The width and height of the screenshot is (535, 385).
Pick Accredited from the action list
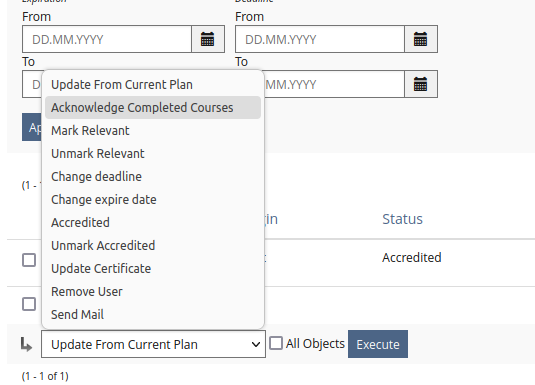(x=153, y=223)
